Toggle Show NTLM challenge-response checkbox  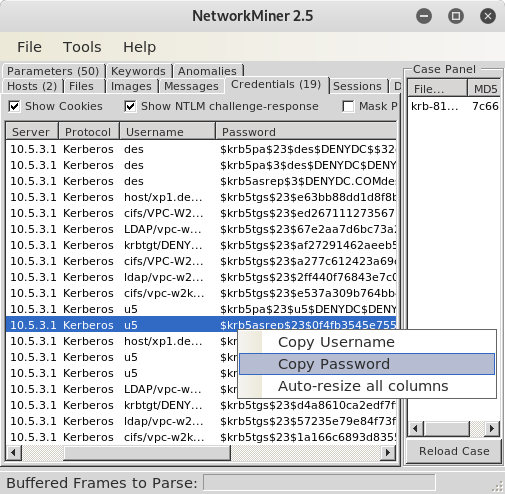pos(130,106)
